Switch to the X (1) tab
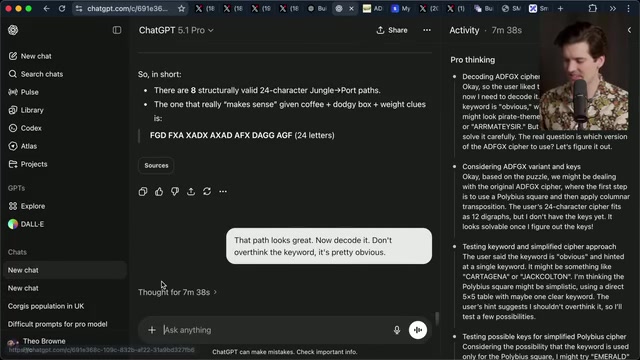The image size is (640, 360). (x=456, y=9)
